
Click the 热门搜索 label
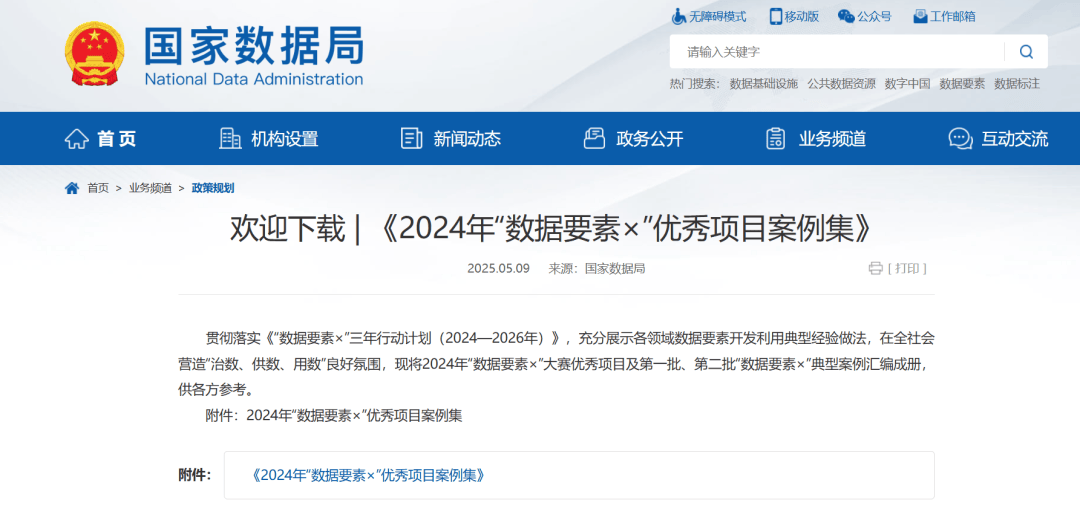click(x=694, y=84)
